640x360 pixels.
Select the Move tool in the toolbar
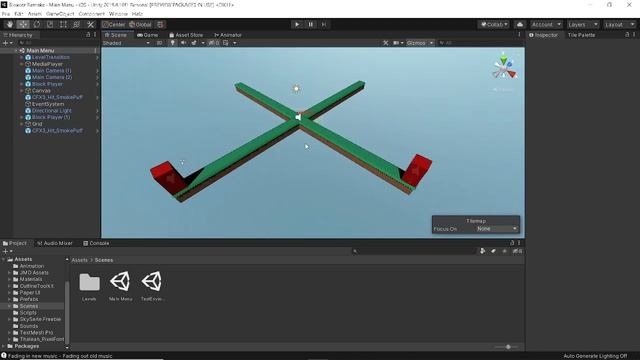click(23, 24)
